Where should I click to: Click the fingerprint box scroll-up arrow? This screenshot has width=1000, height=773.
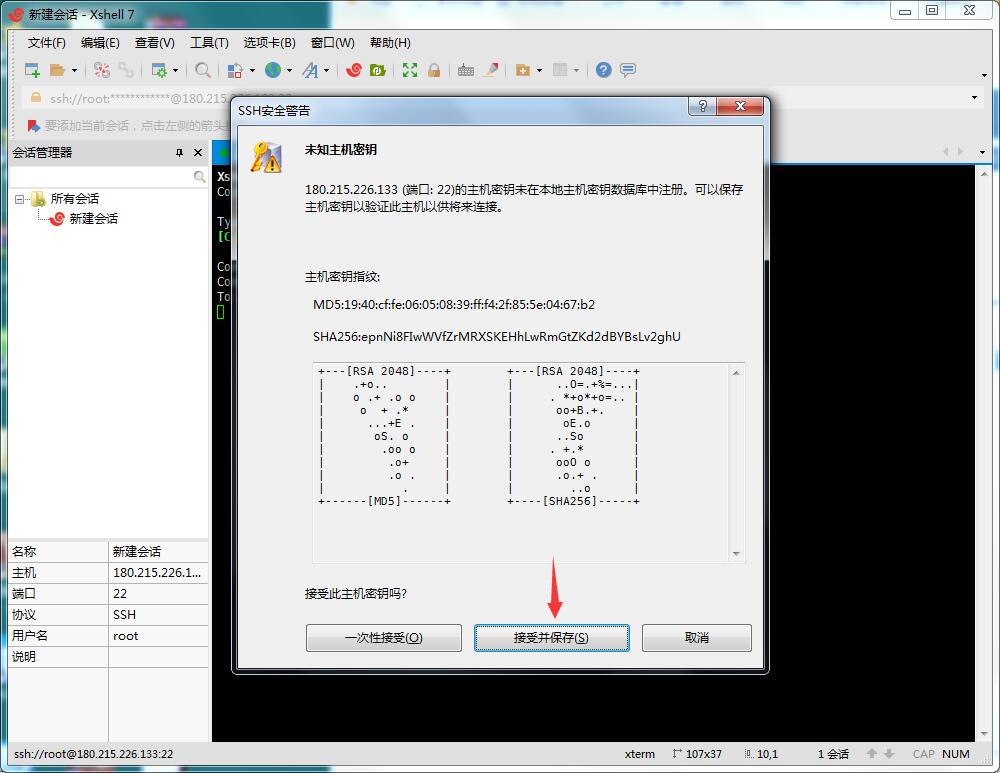point(736,372)
